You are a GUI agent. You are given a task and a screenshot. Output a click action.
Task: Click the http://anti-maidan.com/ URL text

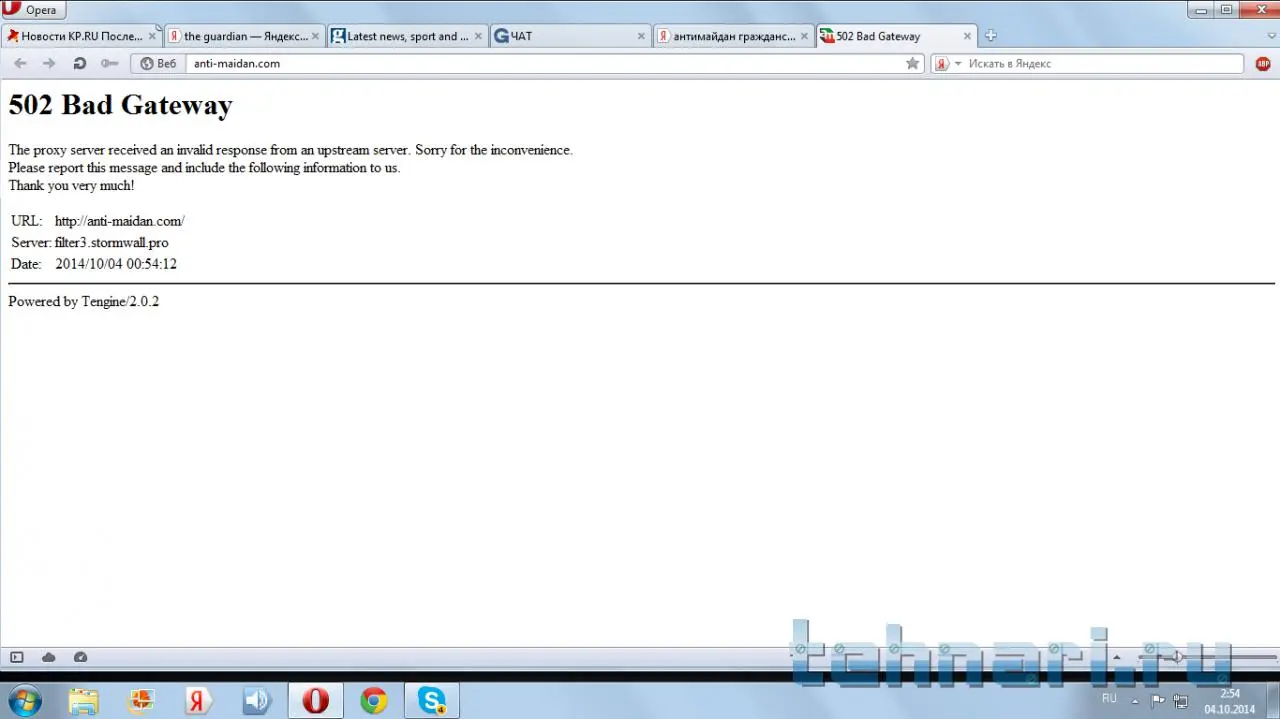[x=120, y=221]
